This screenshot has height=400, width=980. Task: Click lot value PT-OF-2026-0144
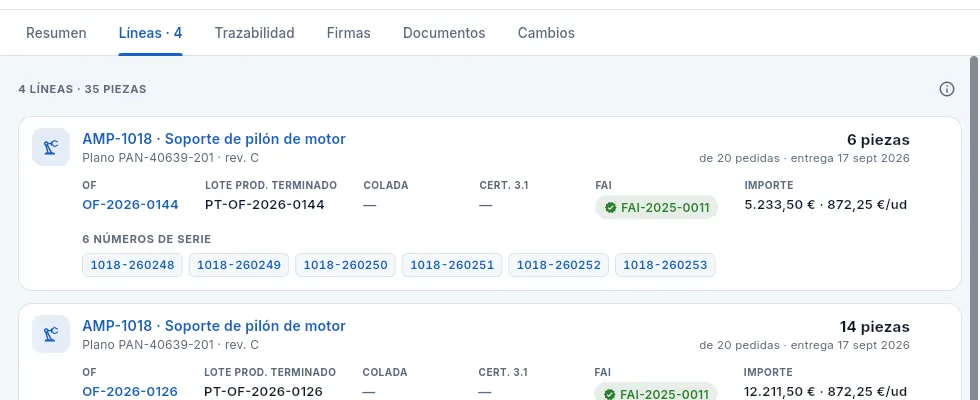pos(265,204)
